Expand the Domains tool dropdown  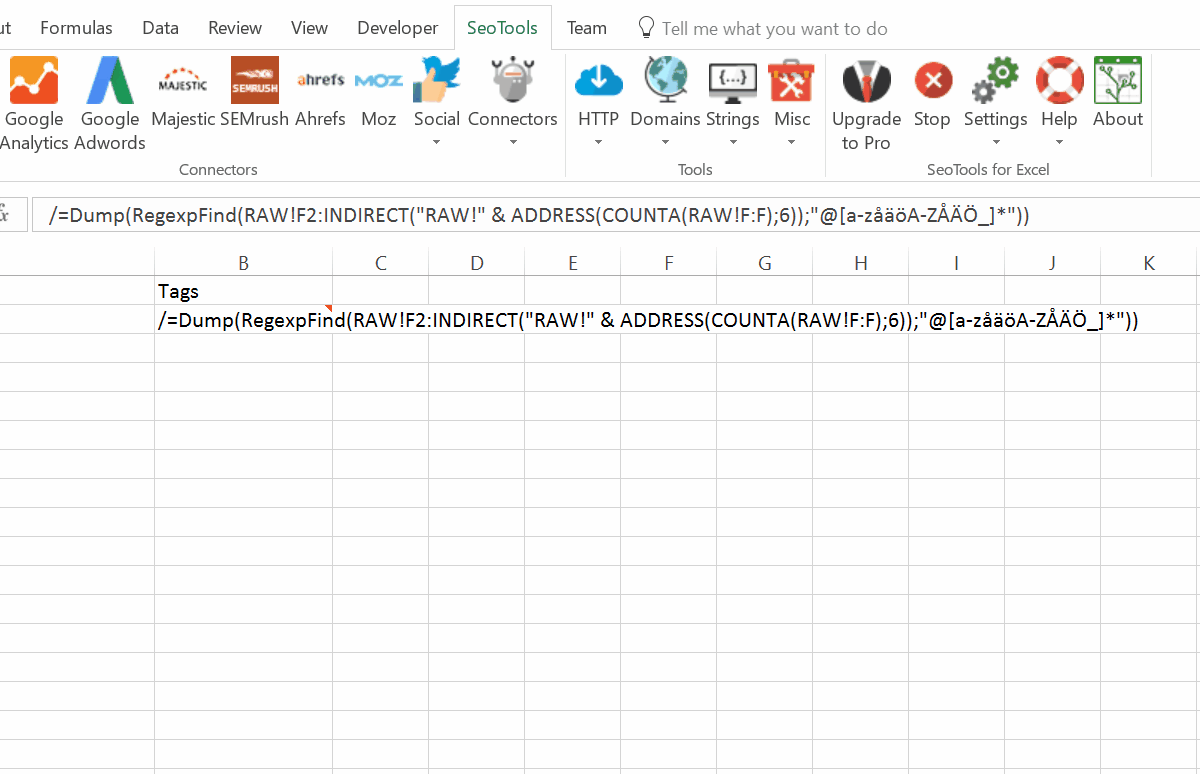pyautogui.click(x=665, y=143)
